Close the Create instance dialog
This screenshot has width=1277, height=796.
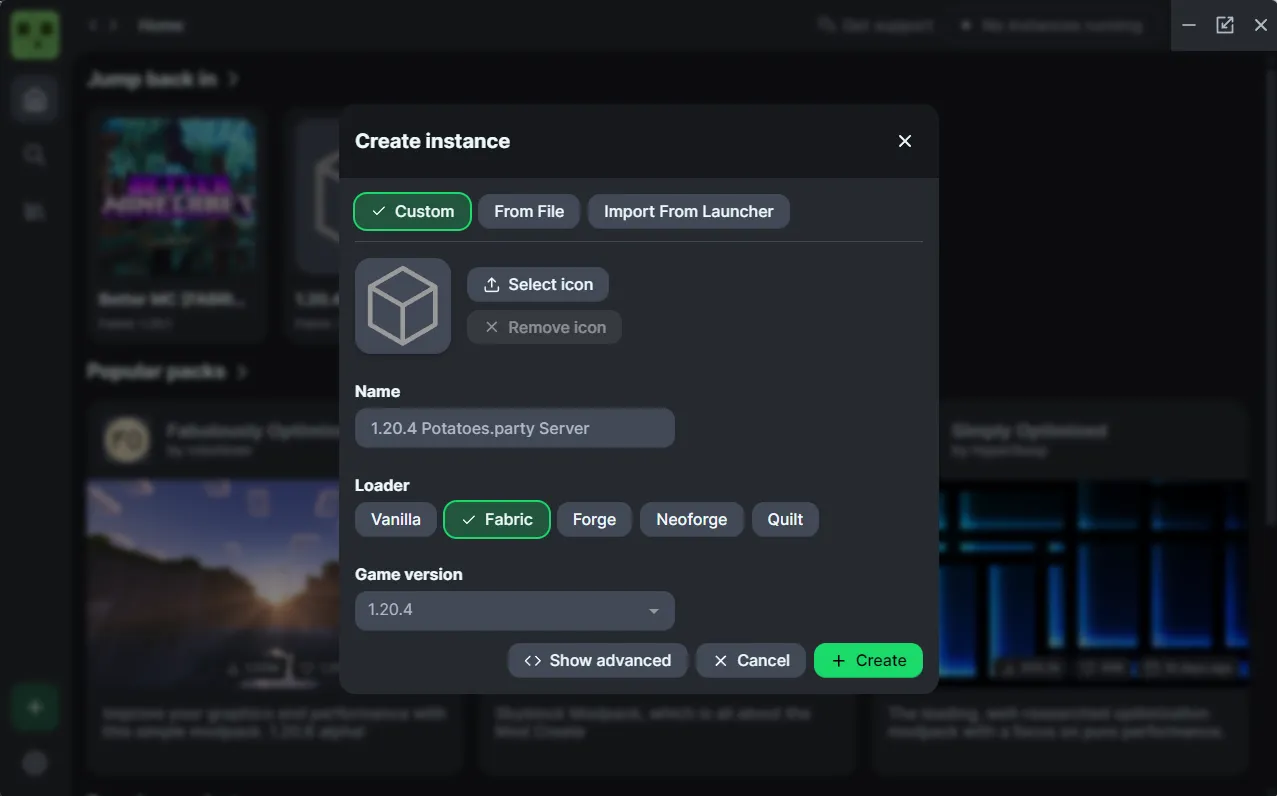[x=904, y=141]
